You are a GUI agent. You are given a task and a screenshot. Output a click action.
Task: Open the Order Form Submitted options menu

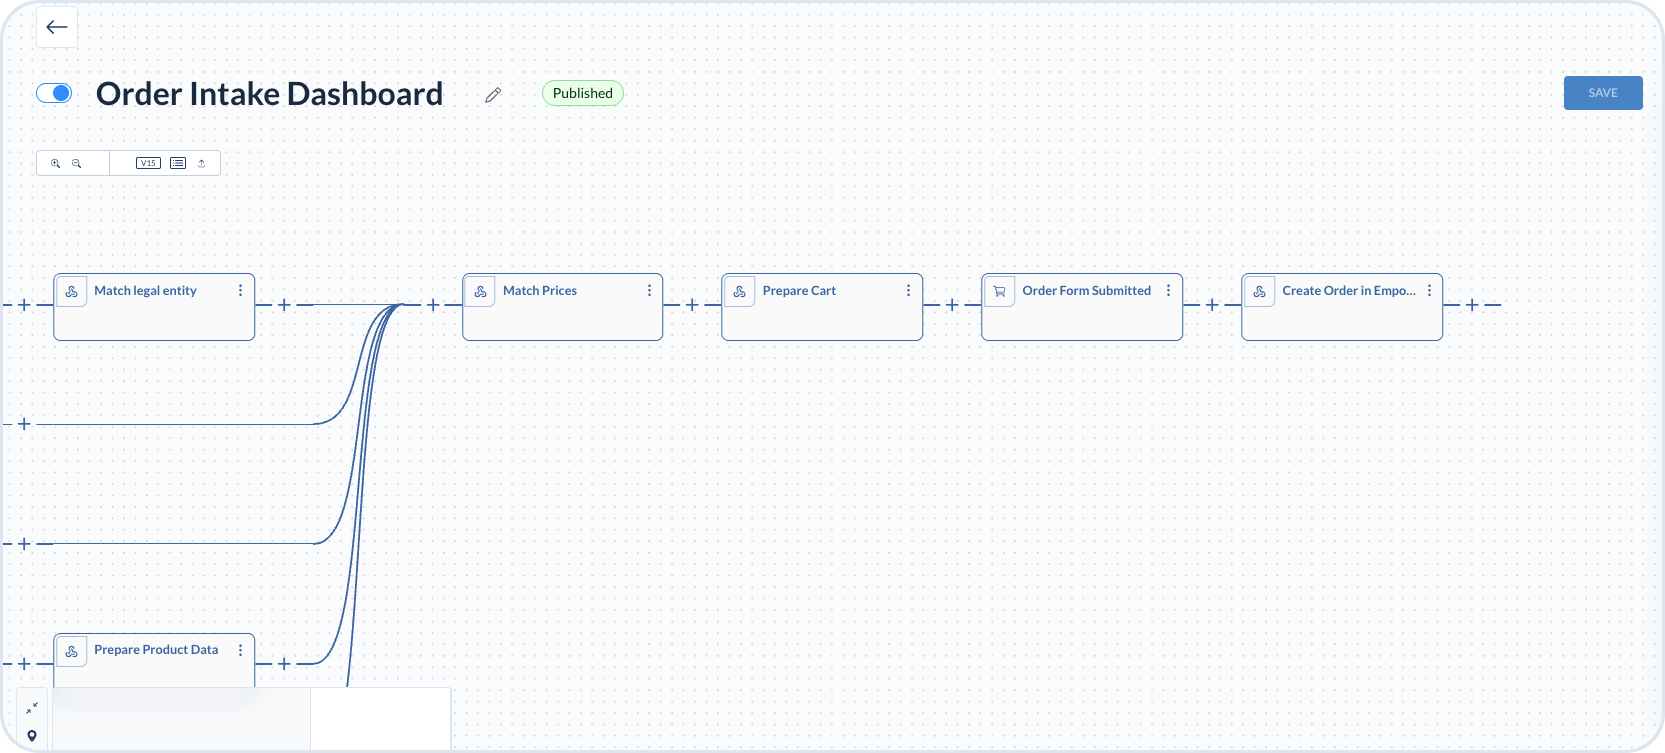[1168, 291]
